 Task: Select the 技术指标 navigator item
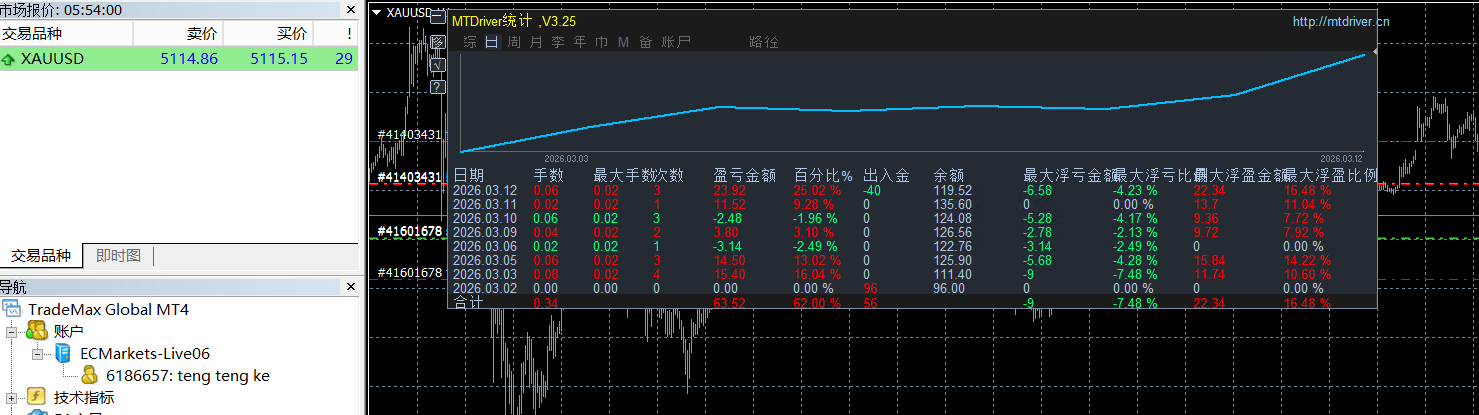[x=84, y=397]
